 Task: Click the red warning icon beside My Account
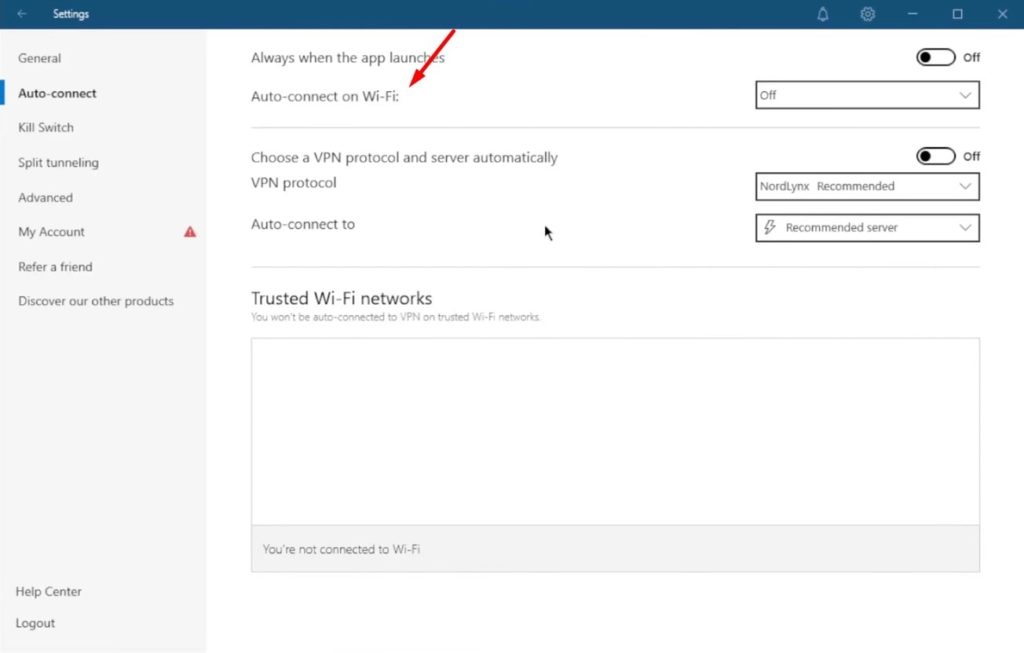(x=189, y=231)
